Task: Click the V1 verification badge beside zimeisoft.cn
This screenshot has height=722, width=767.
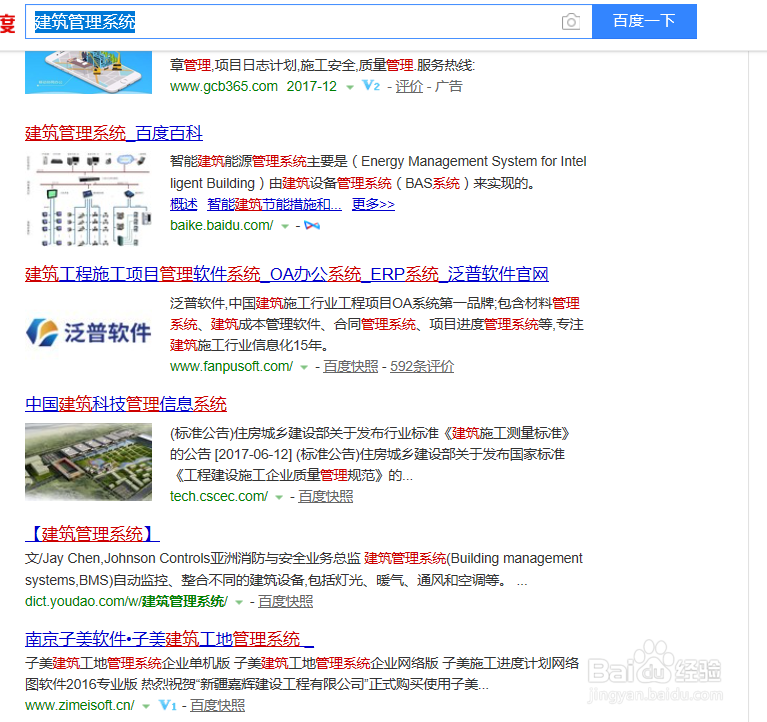Action: pos(167,705)
